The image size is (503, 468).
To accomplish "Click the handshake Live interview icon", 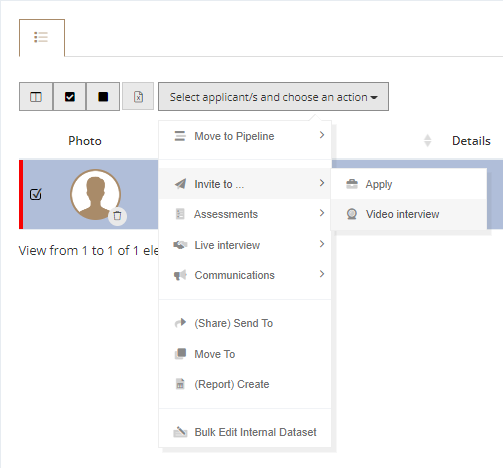I will pyautogui.click(x=180, y=245).
